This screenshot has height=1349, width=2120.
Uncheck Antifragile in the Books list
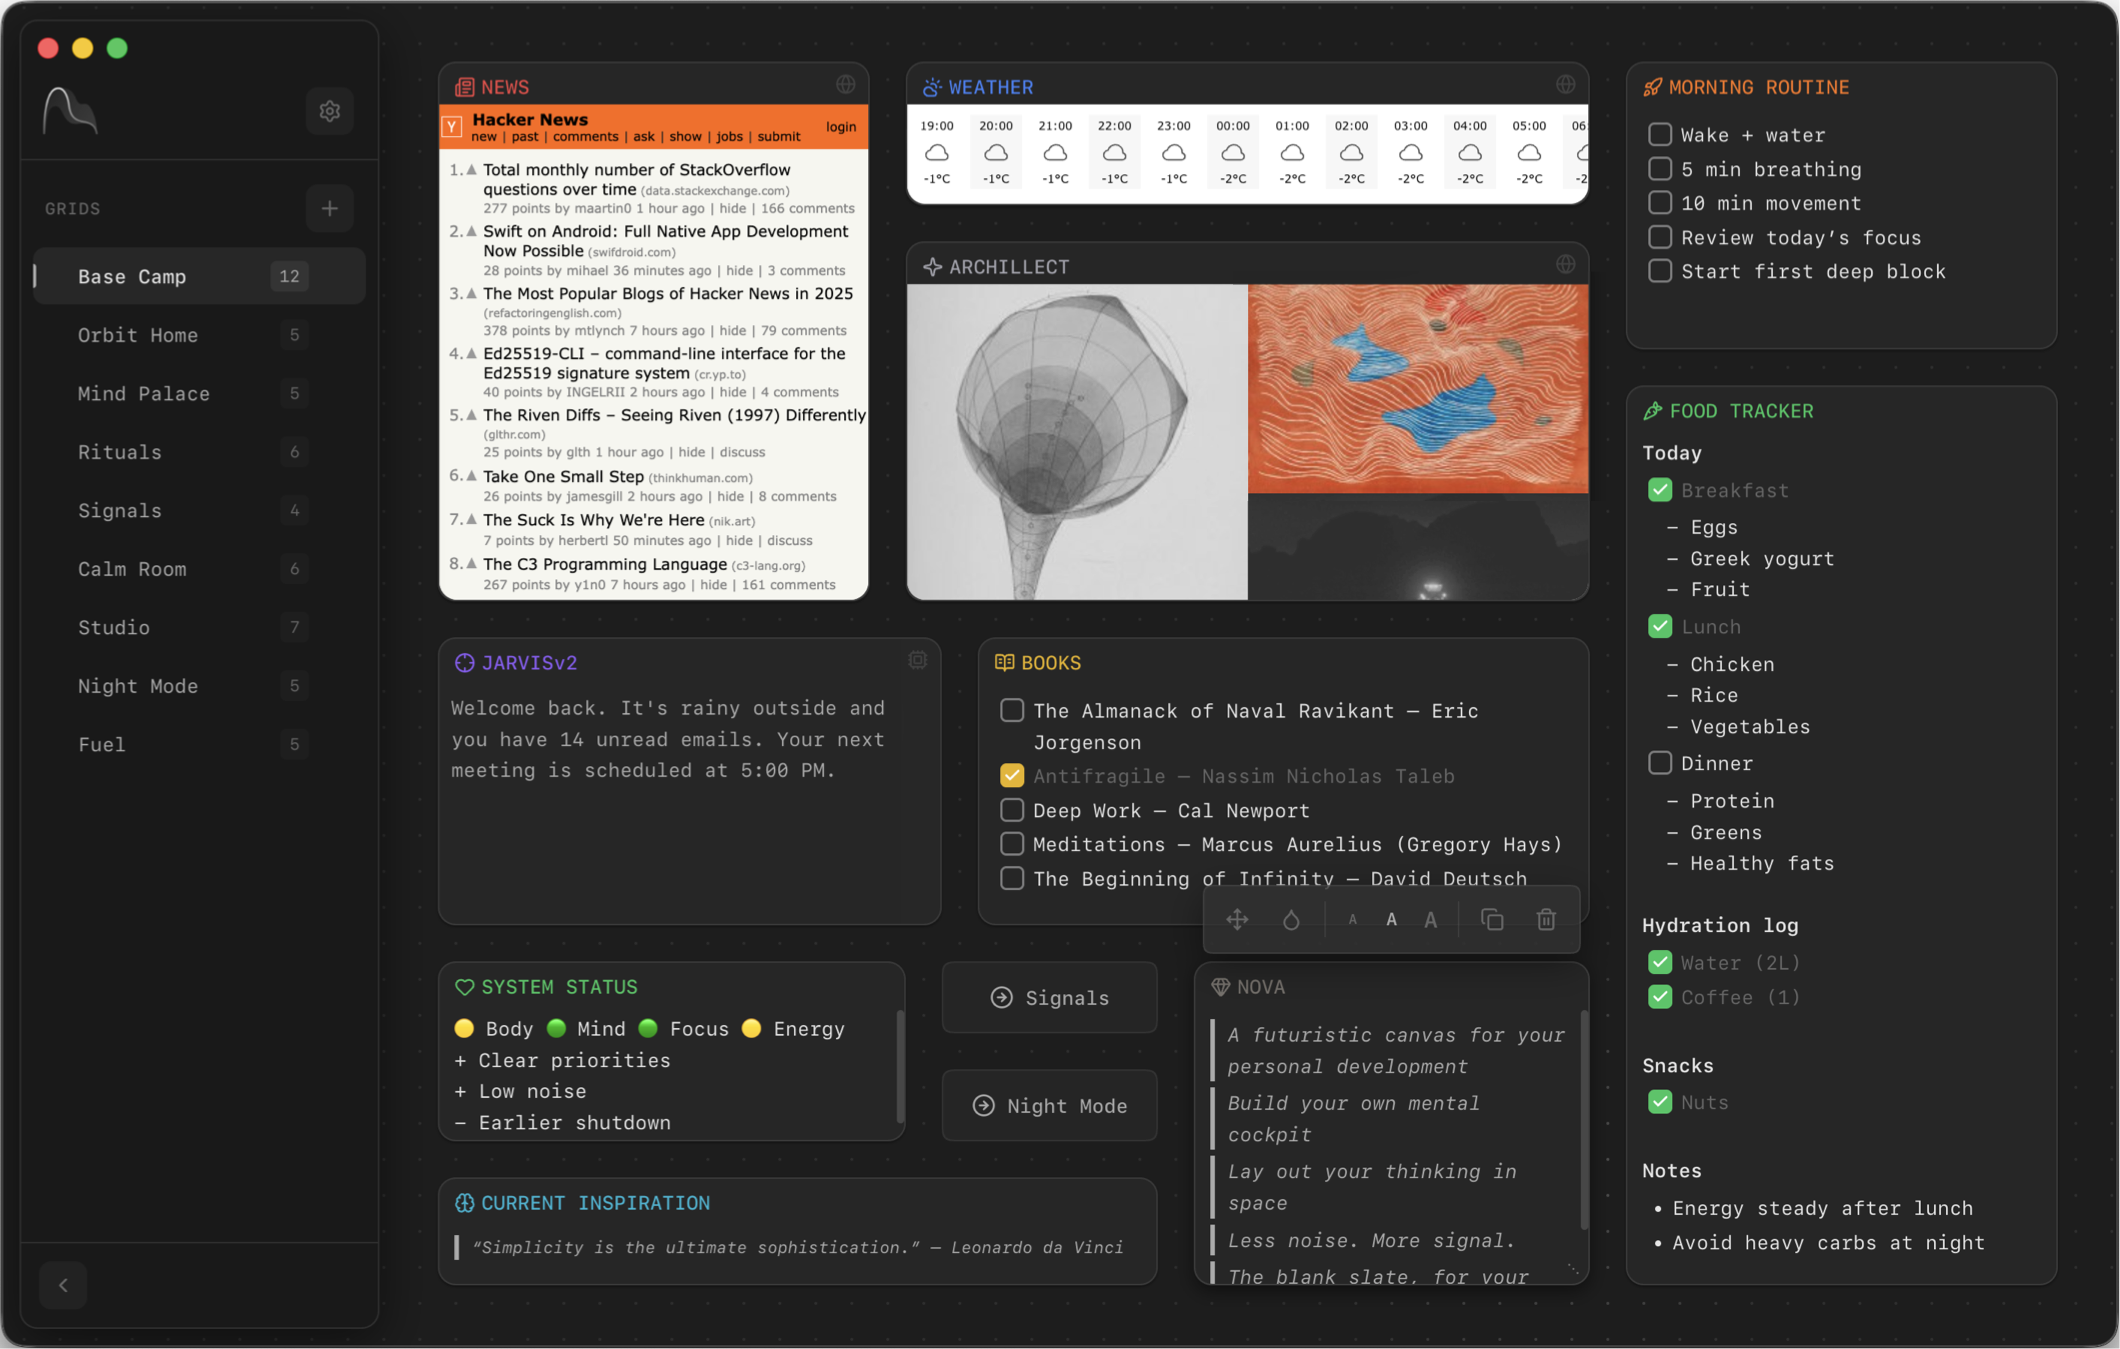tap(1011, 775)
